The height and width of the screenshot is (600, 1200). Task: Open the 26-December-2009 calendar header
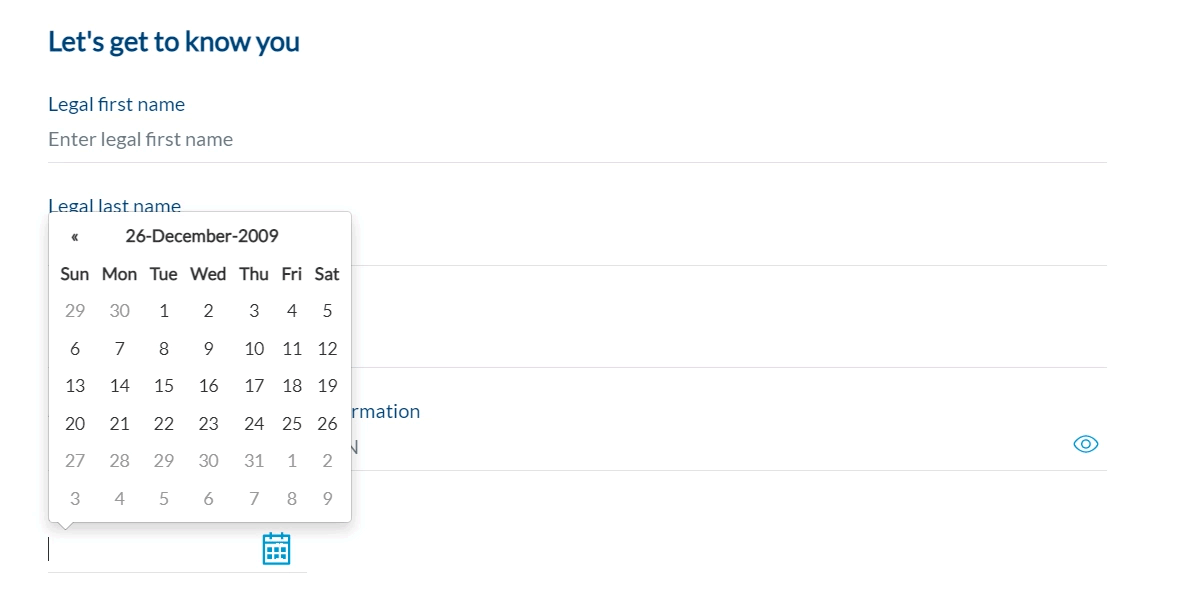pos(202,237)
